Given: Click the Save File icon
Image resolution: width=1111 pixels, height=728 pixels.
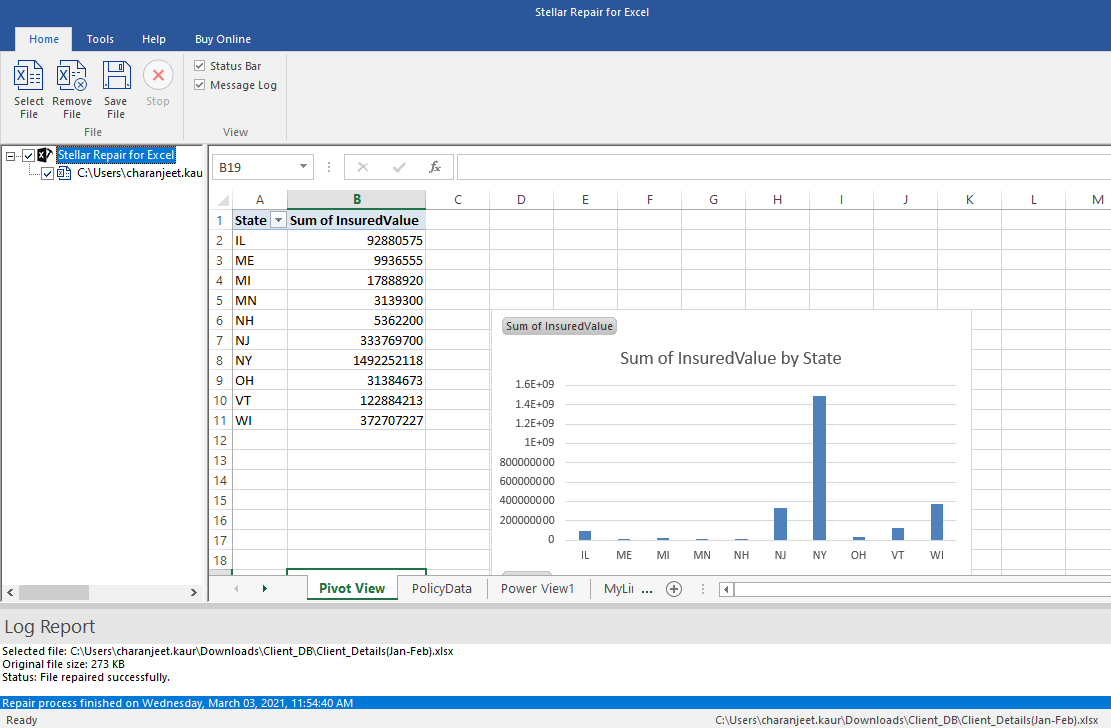Looking at the screenshot, I should point(116,78).
